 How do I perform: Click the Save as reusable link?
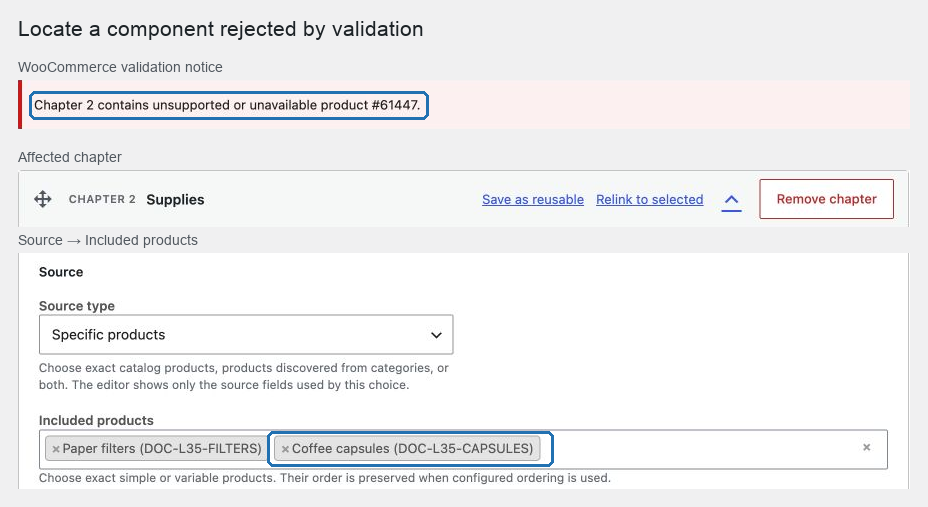coord(533,200)
